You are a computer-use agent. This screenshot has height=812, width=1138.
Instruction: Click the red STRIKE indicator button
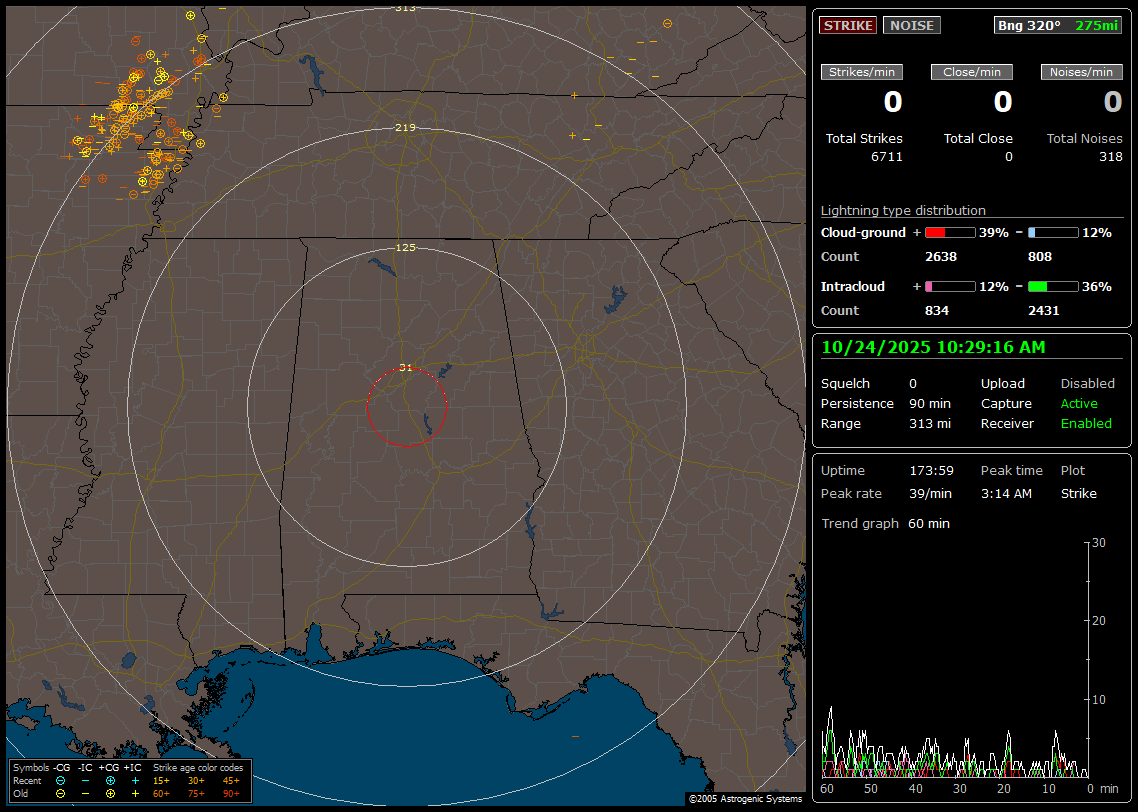coord(848,26)
